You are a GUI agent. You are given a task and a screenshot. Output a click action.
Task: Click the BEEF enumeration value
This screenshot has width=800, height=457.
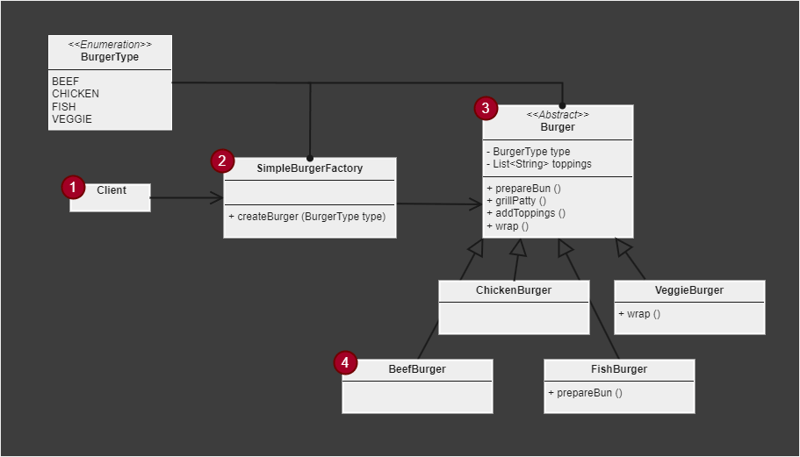(x=65, y=81)
